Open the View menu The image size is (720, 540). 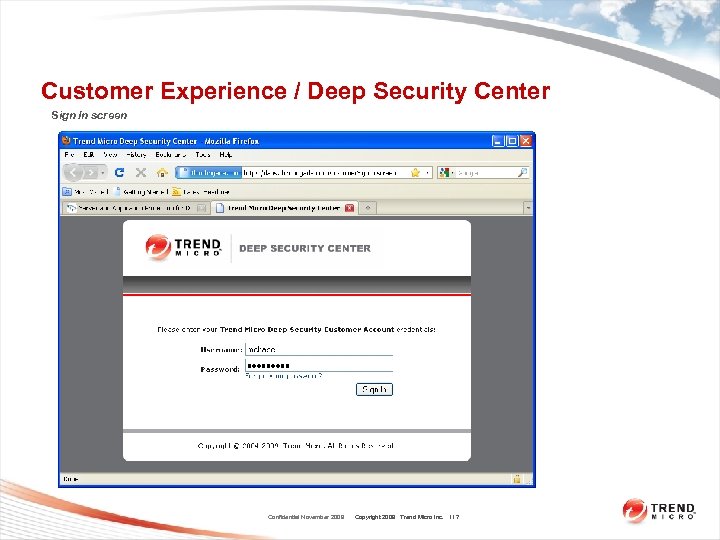pyautogui.click(x=110, y=155)
